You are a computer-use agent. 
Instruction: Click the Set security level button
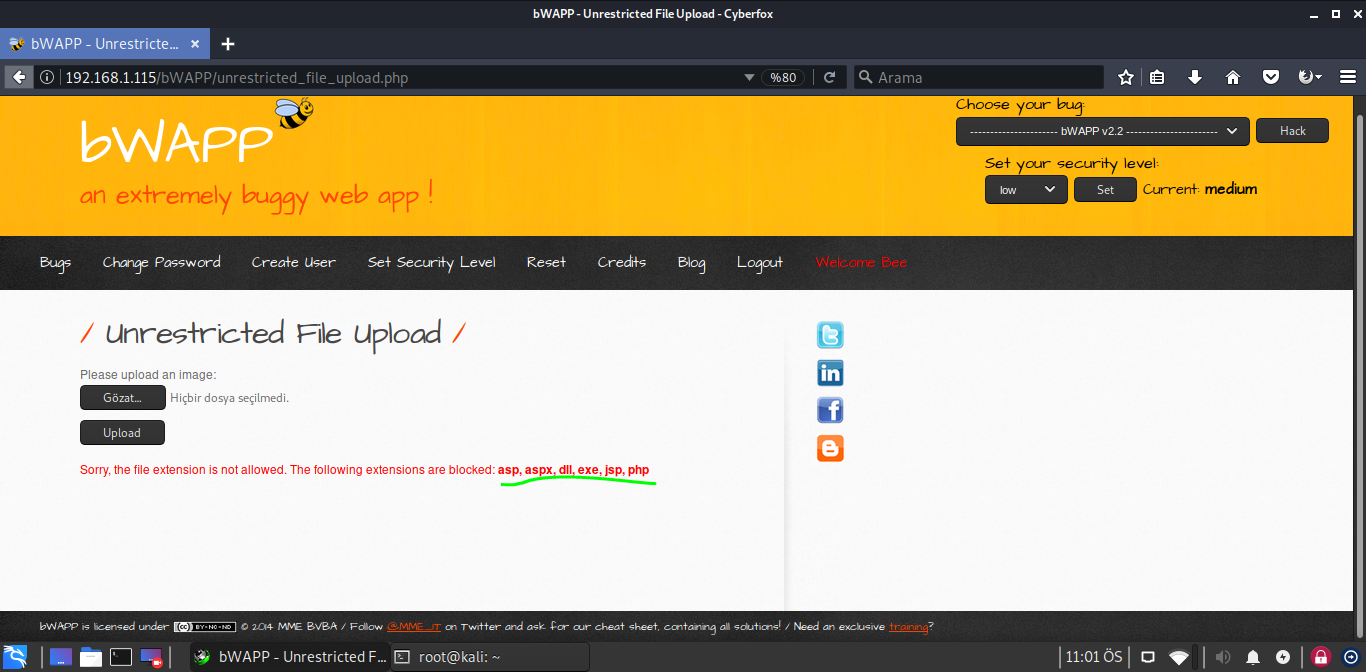pyautogui.click(x=1105, y=190)
